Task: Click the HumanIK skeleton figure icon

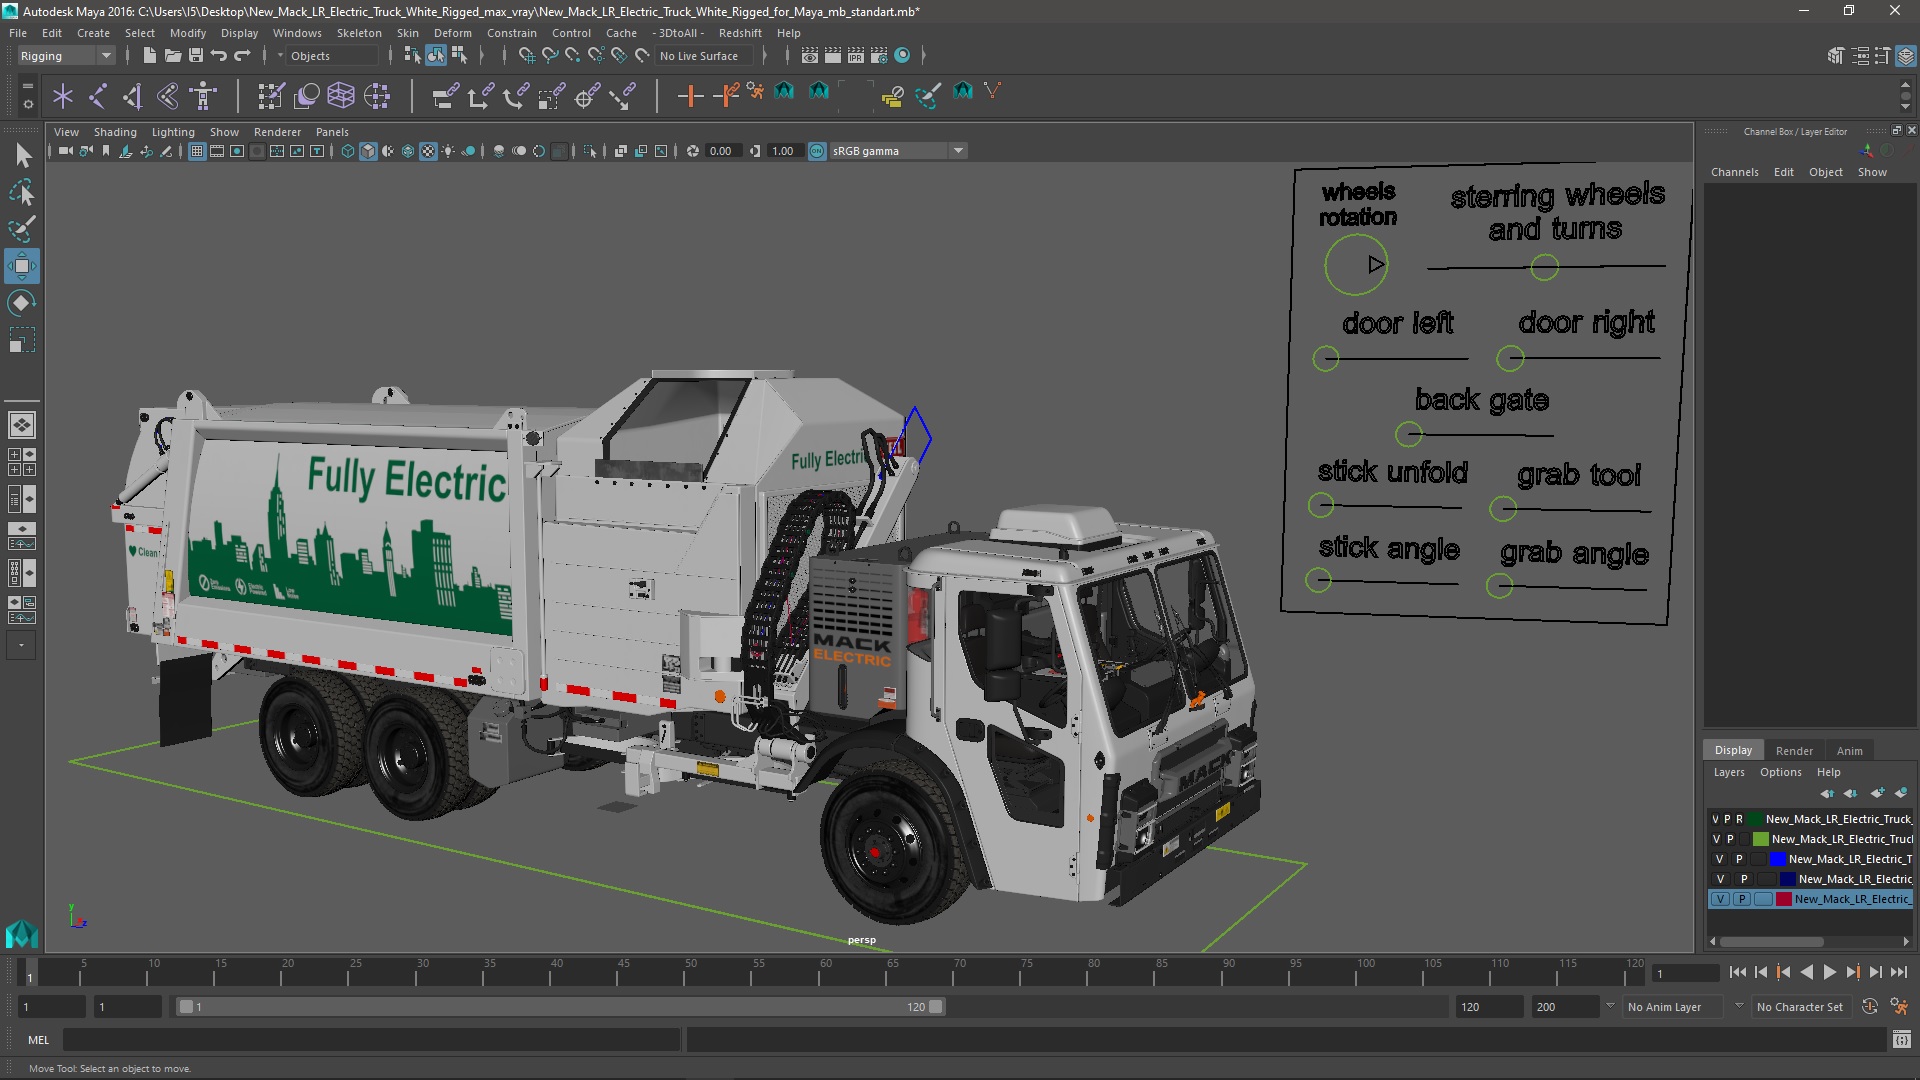Action: point(203,96)
